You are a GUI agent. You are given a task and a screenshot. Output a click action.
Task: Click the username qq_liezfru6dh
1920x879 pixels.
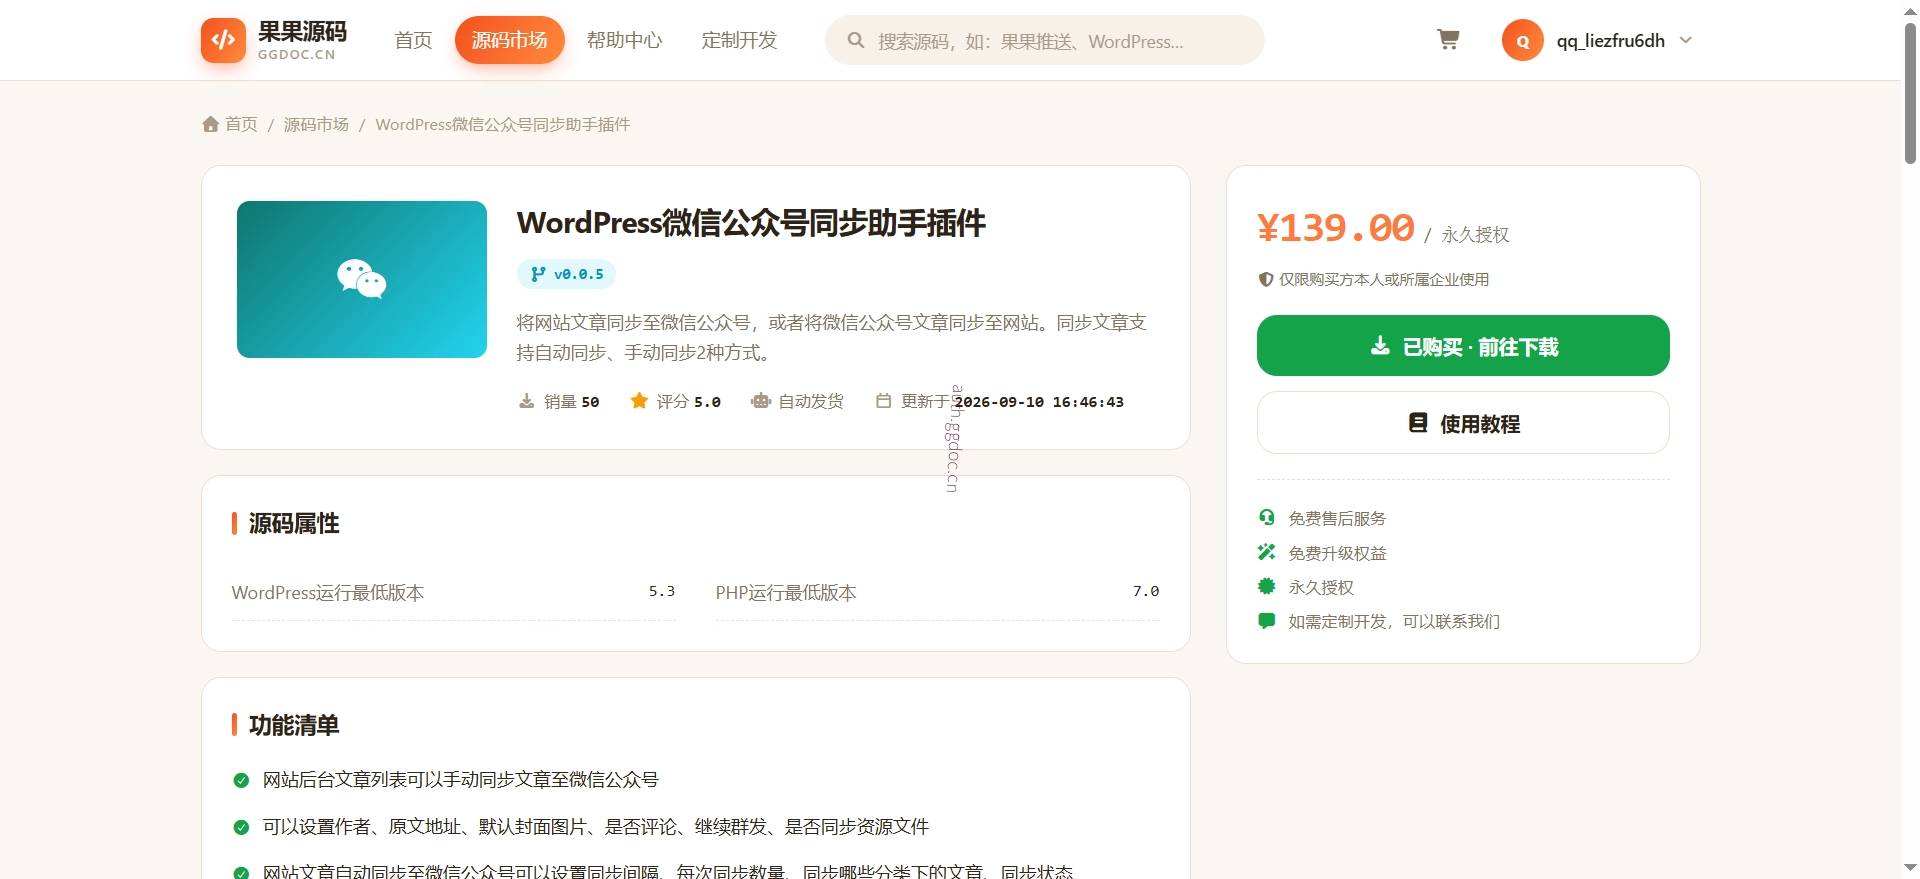(1611, 41)
